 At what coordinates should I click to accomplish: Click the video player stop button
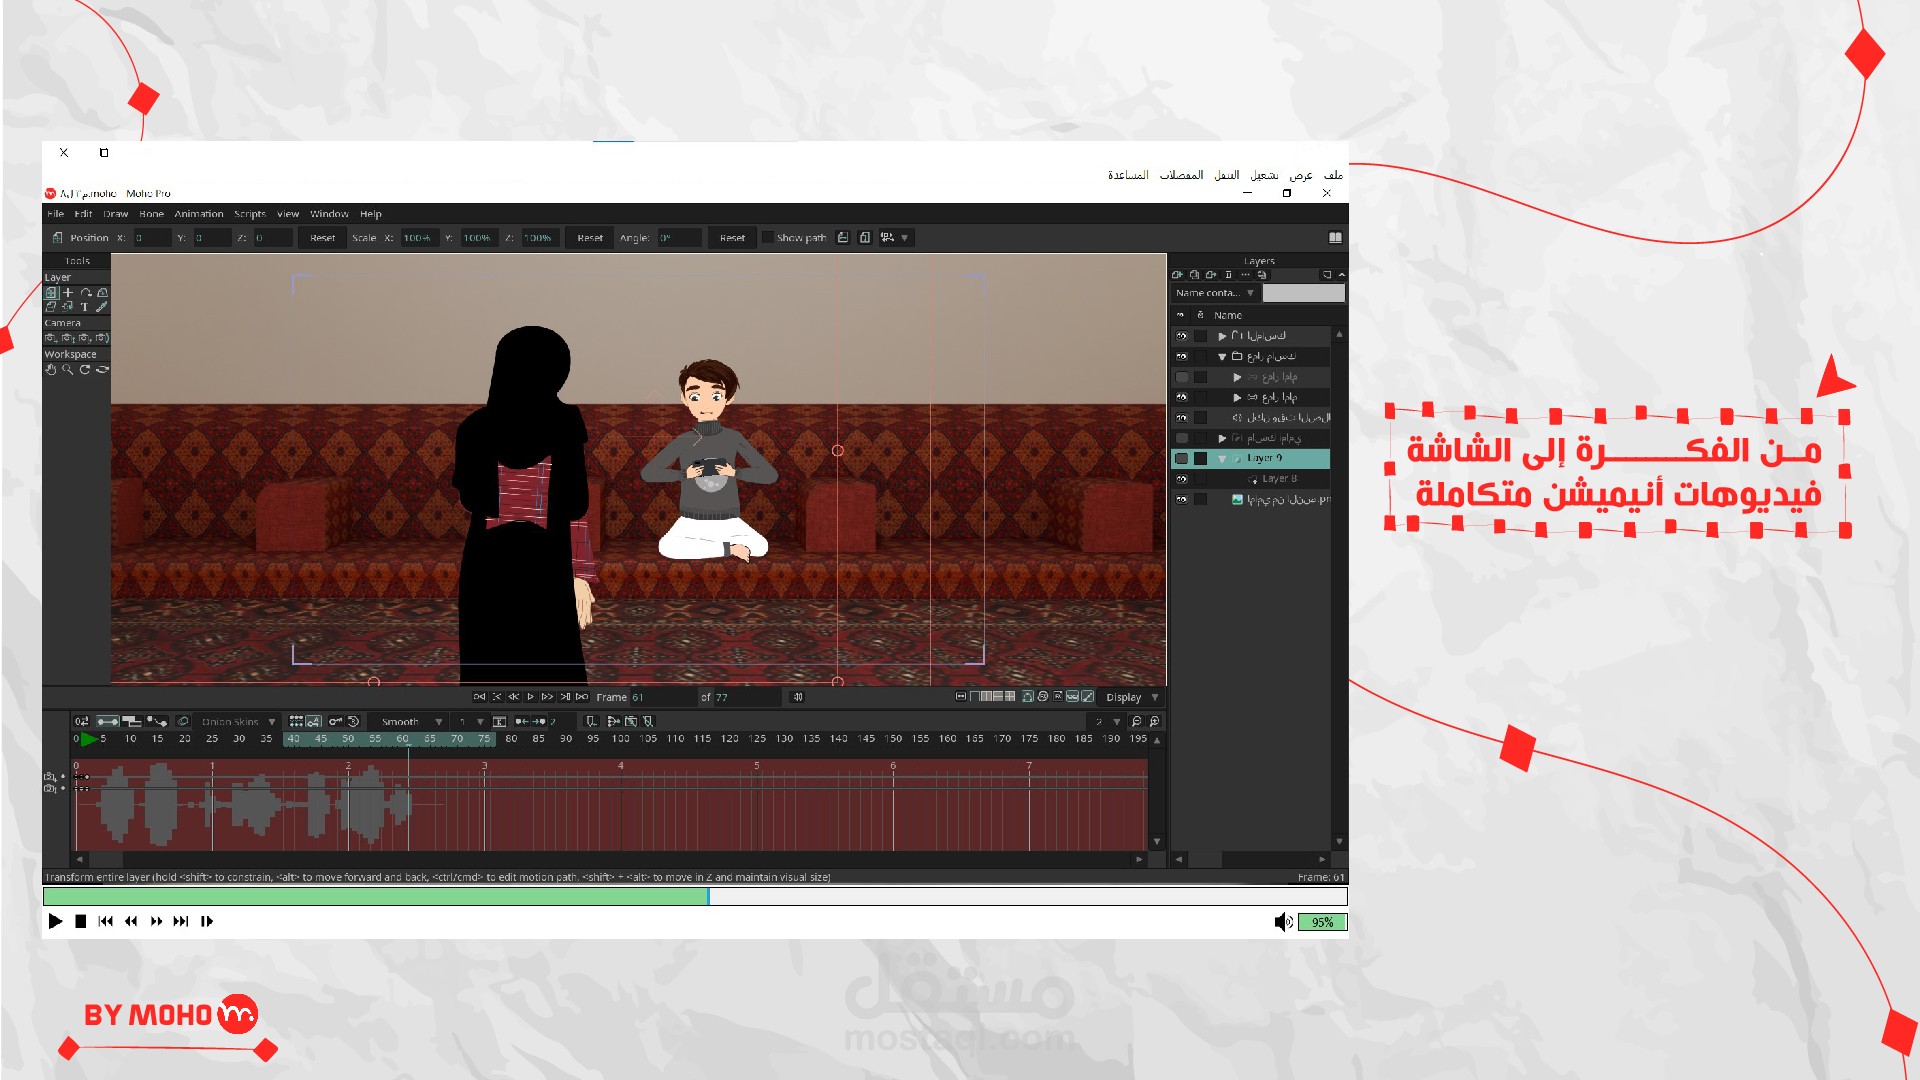click(x=81, y=921)
